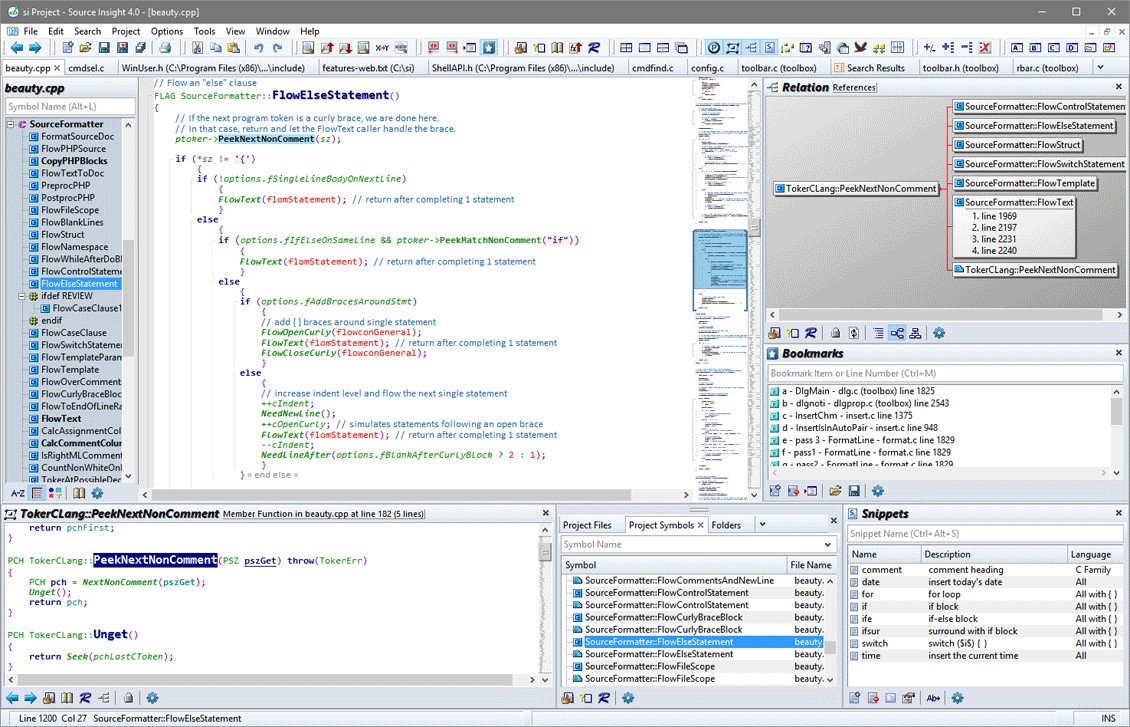Viewport: 1130px width, 727px height.
Task: Click the Ab+ button below the symbols panel
Action: 932,697
